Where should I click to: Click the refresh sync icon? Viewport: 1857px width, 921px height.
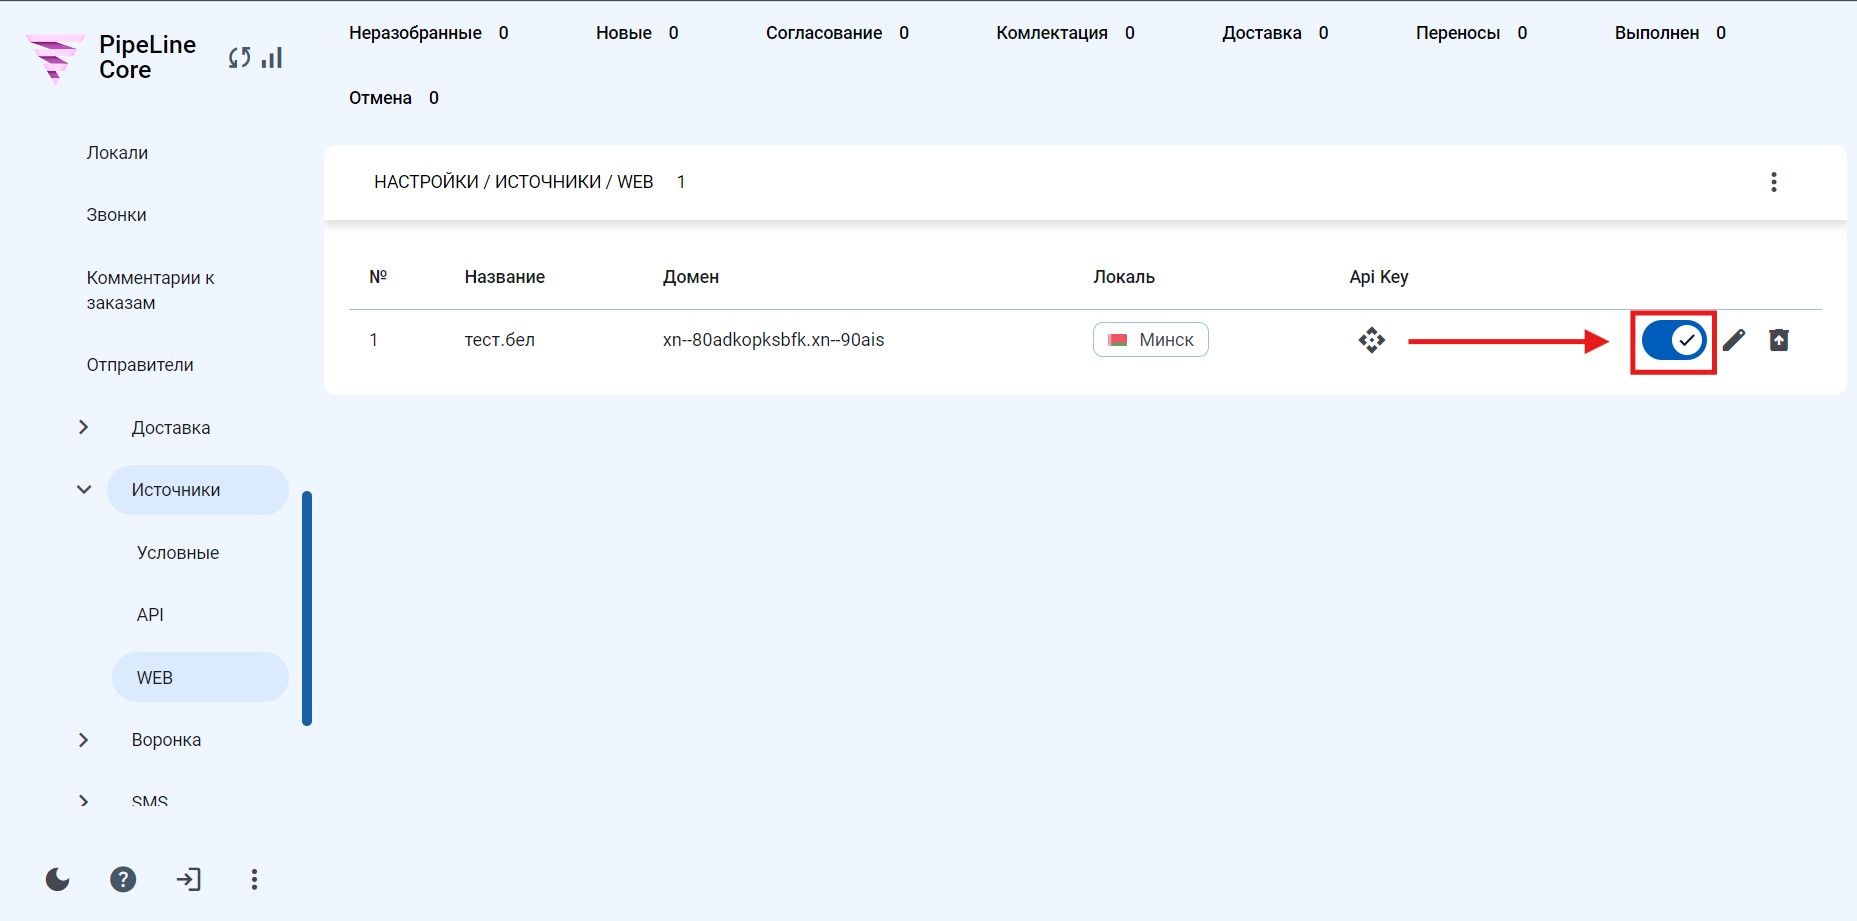coord(239,58)
